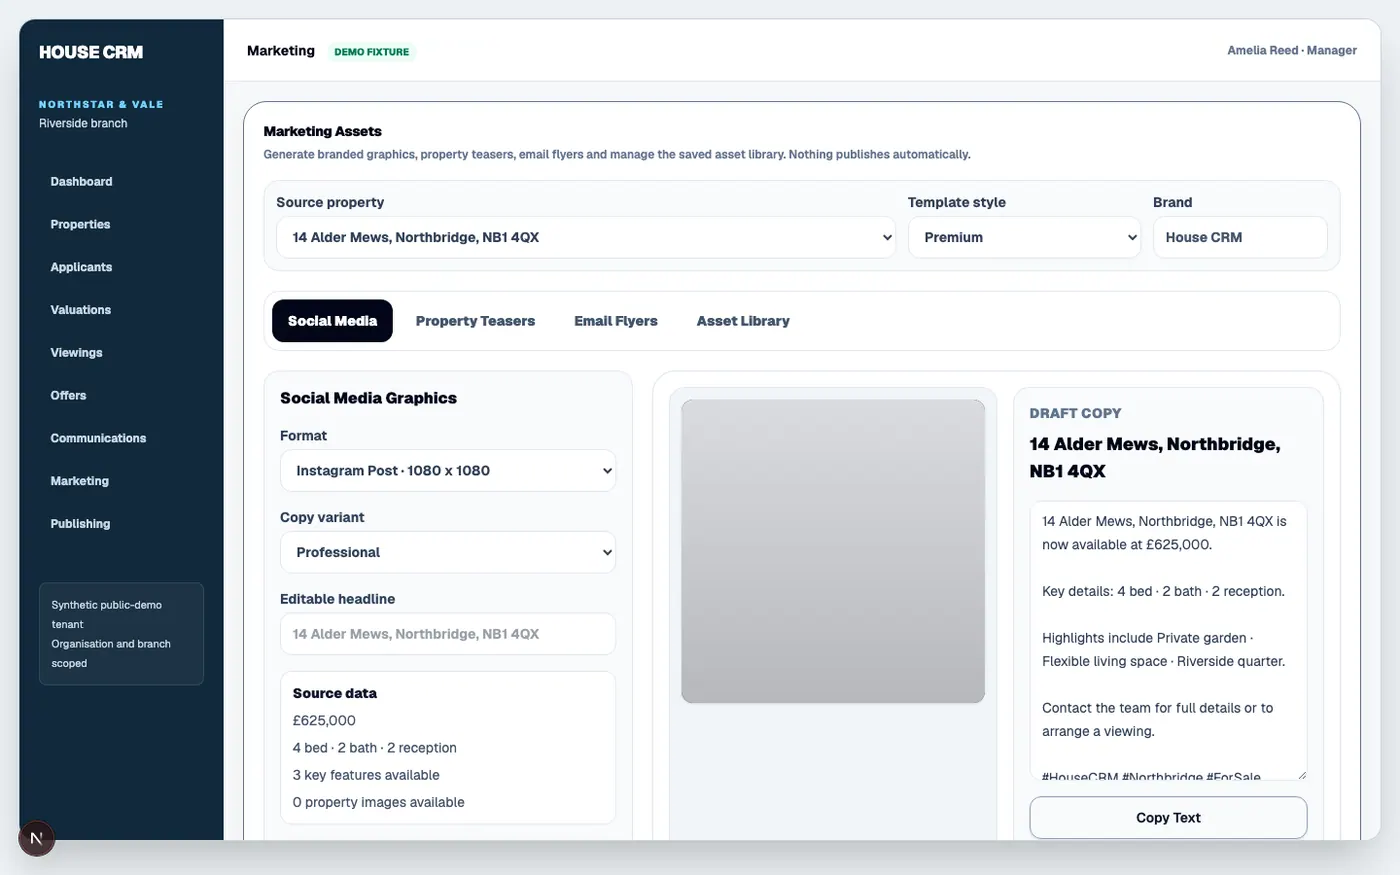The width and height of the screenshot is (1400, 875).
Task: Click the Copy Text button
Action: [1168, 818]
